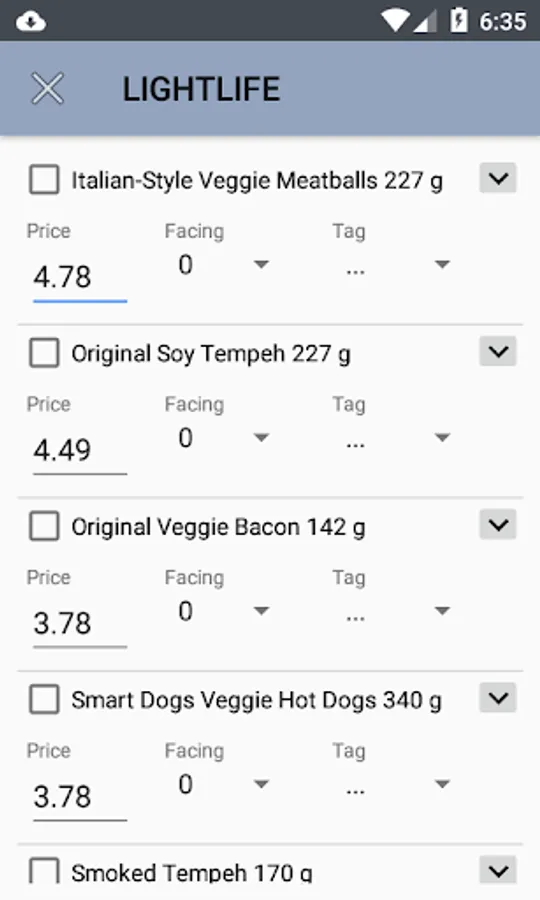Open Facing dropdown for Original Veggie Bacon

(x=222, y=611)
